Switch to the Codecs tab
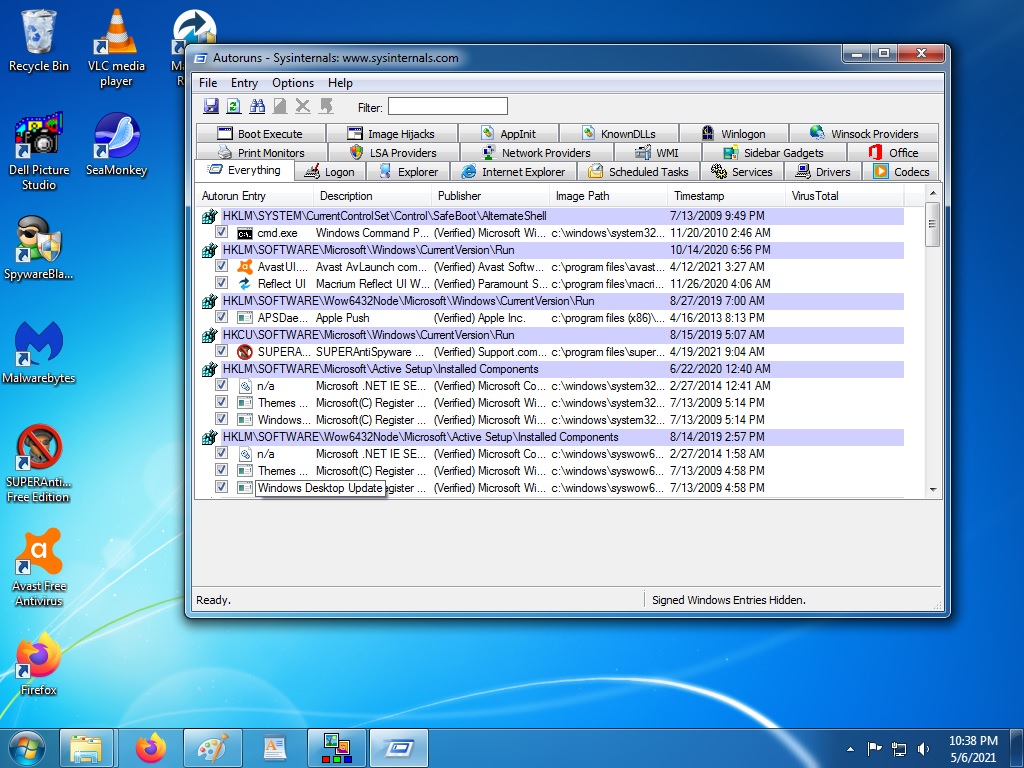 coord(902,172)
